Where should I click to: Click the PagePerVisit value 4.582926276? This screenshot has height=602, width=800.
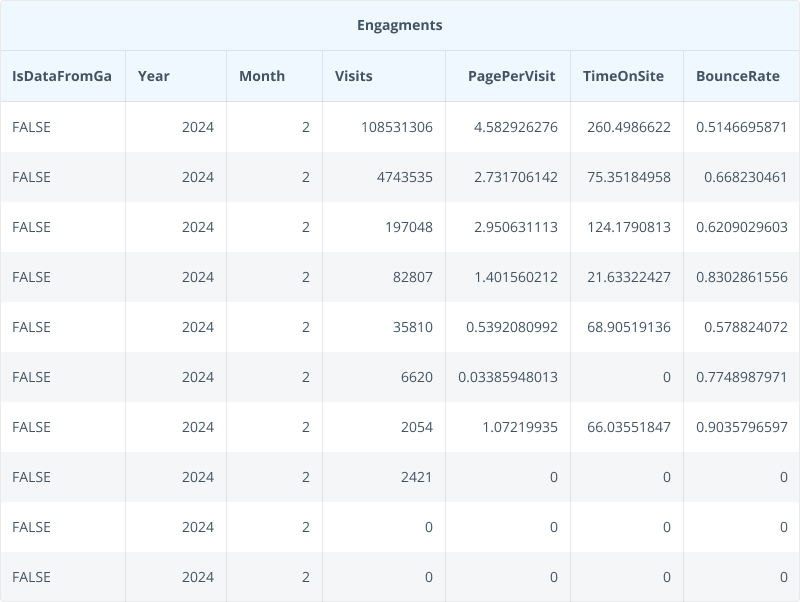(516, 127)
